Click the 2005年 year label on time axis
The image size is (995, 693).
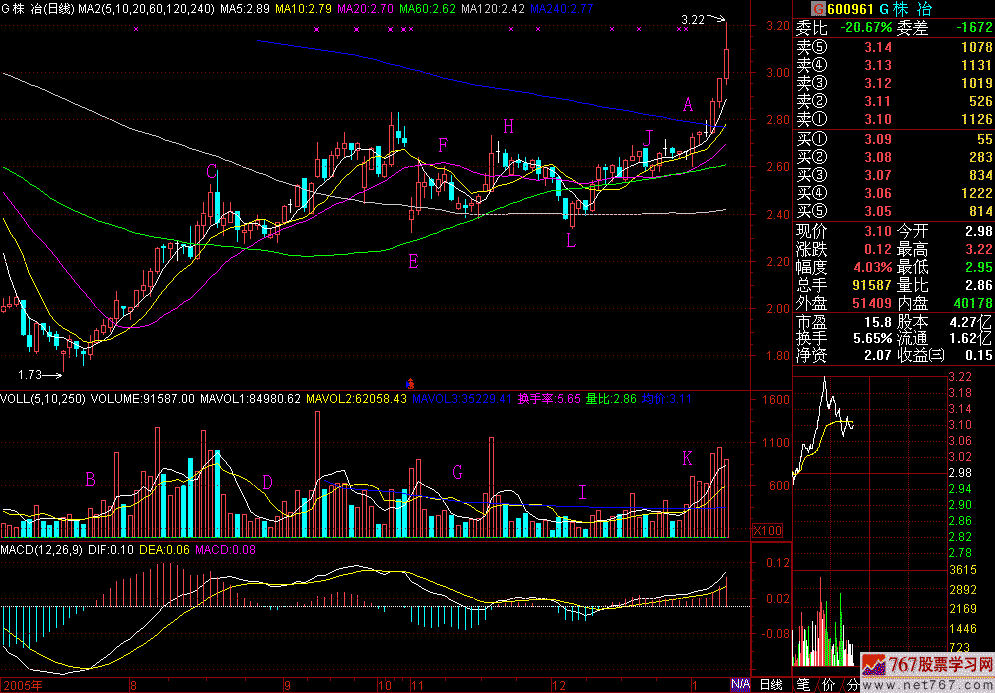(x=22, y=685)
